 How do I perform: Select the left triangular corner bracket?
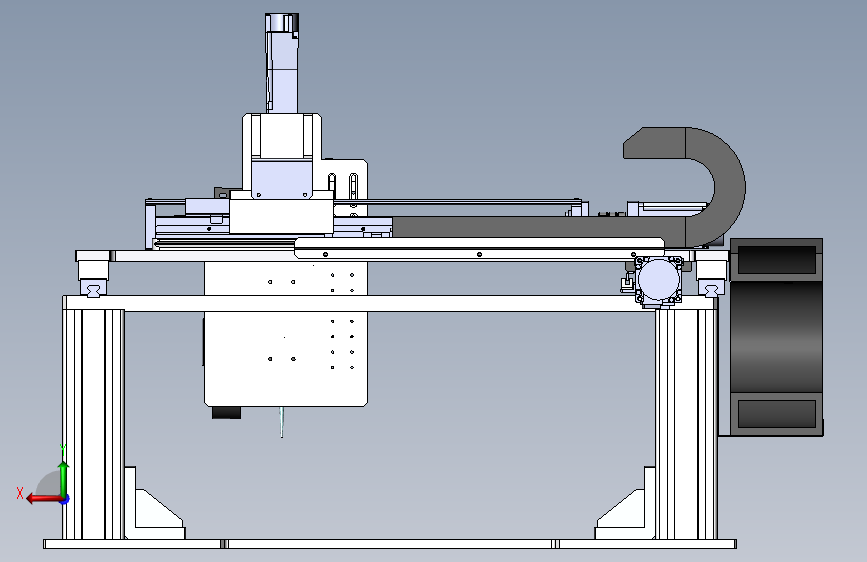[x=154, y=504]
